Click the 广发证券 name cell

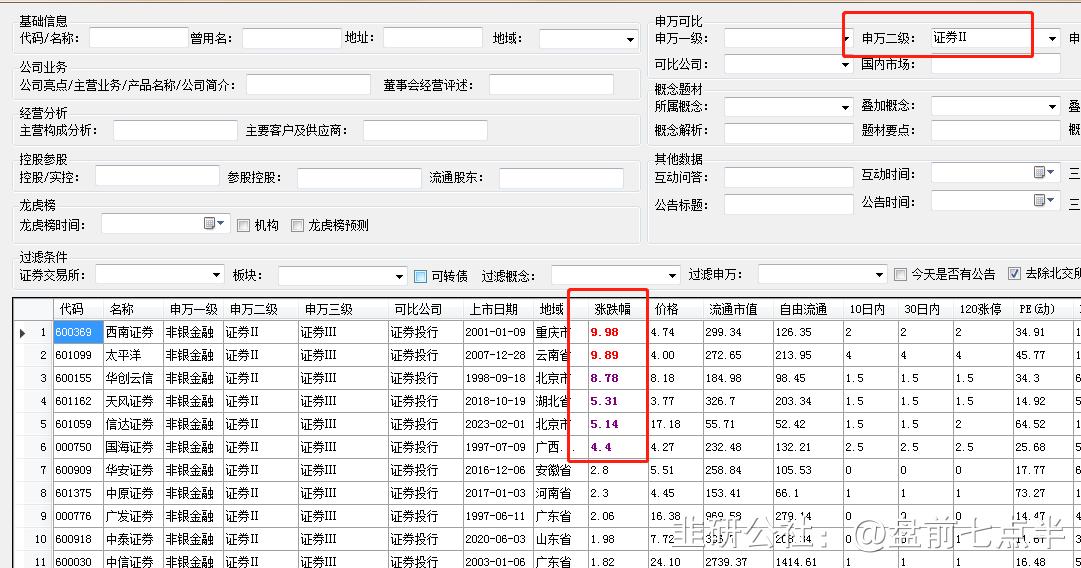(x=132, y=516)
